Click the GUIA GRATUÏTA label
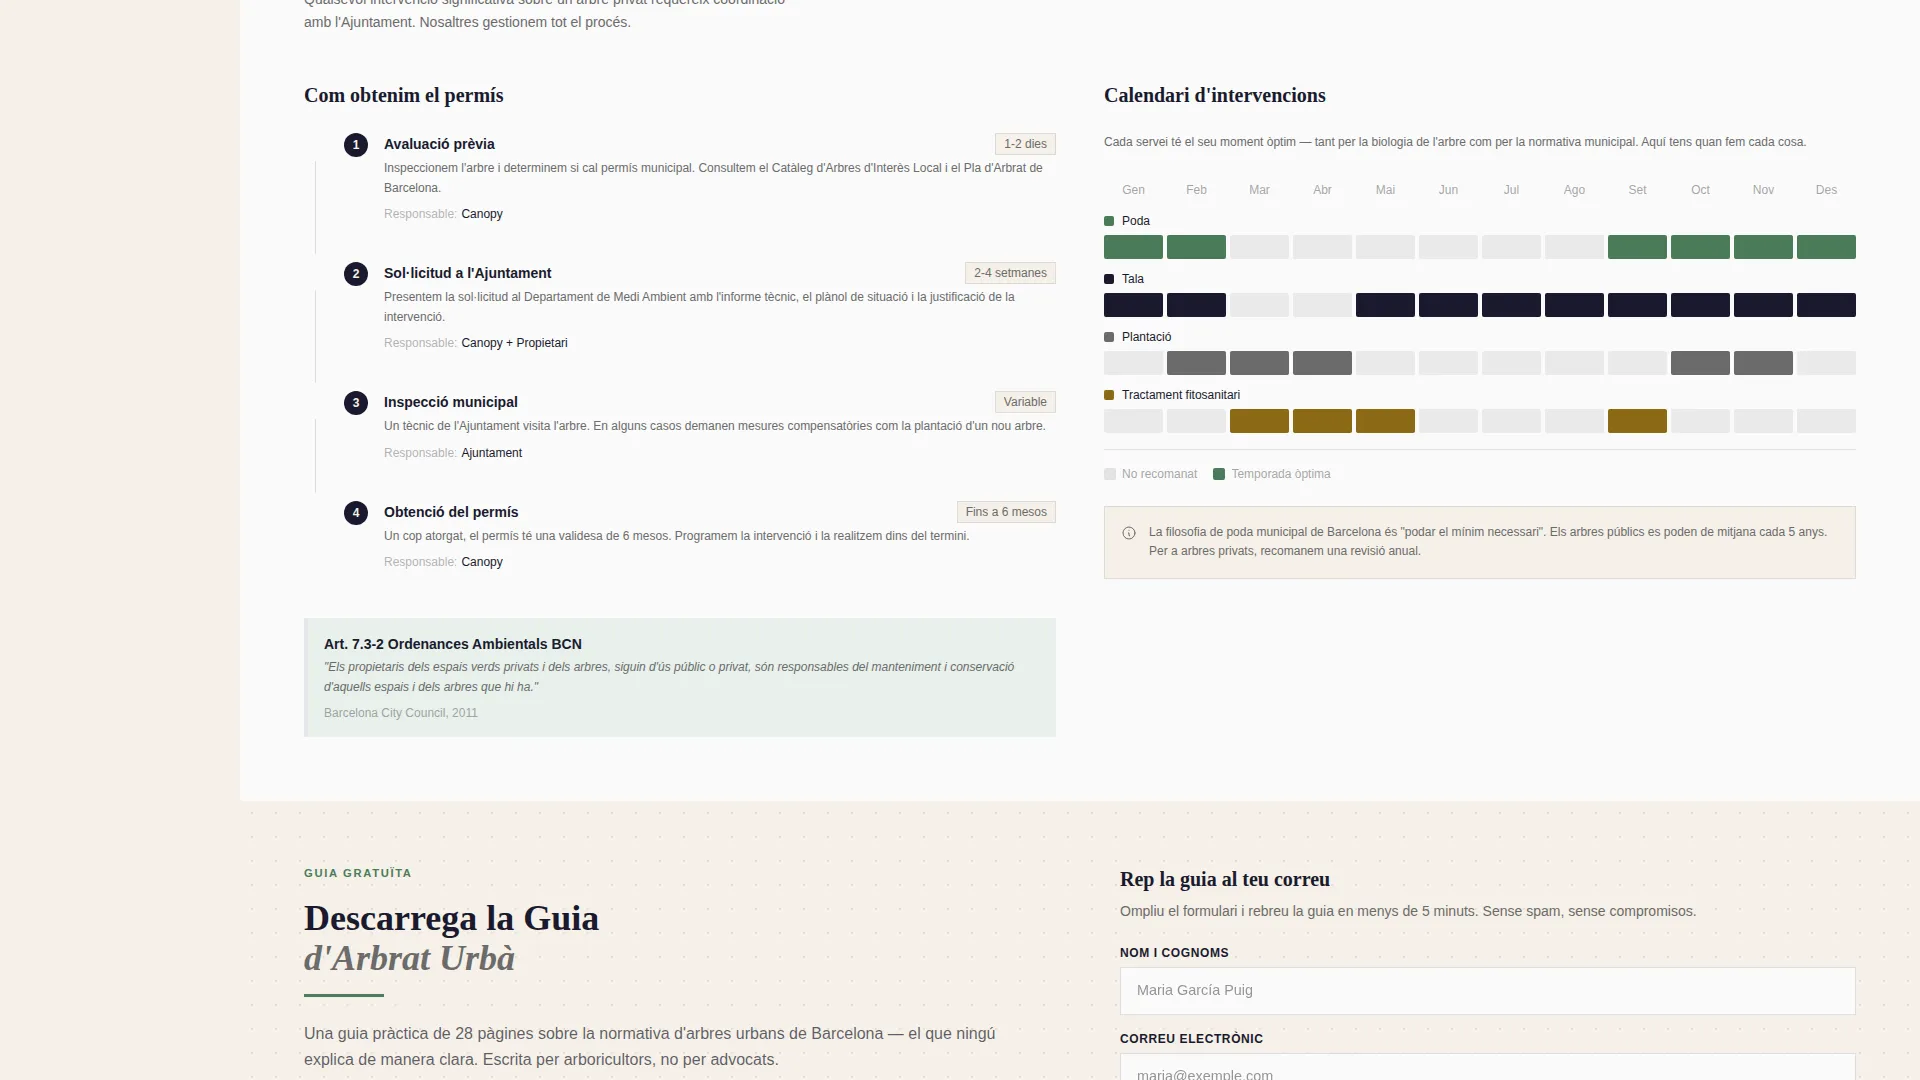This screenshot has height=1080, width=1920. 358,873
